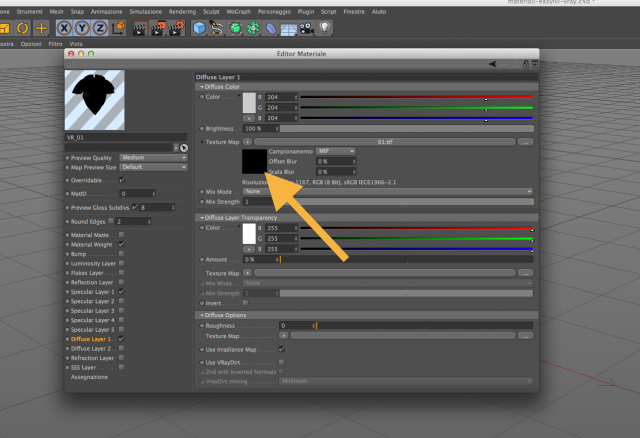Click the 01.tif texture button
This screenshot has height=438, width=640.
pyautogui.click(x=384, y=142)
